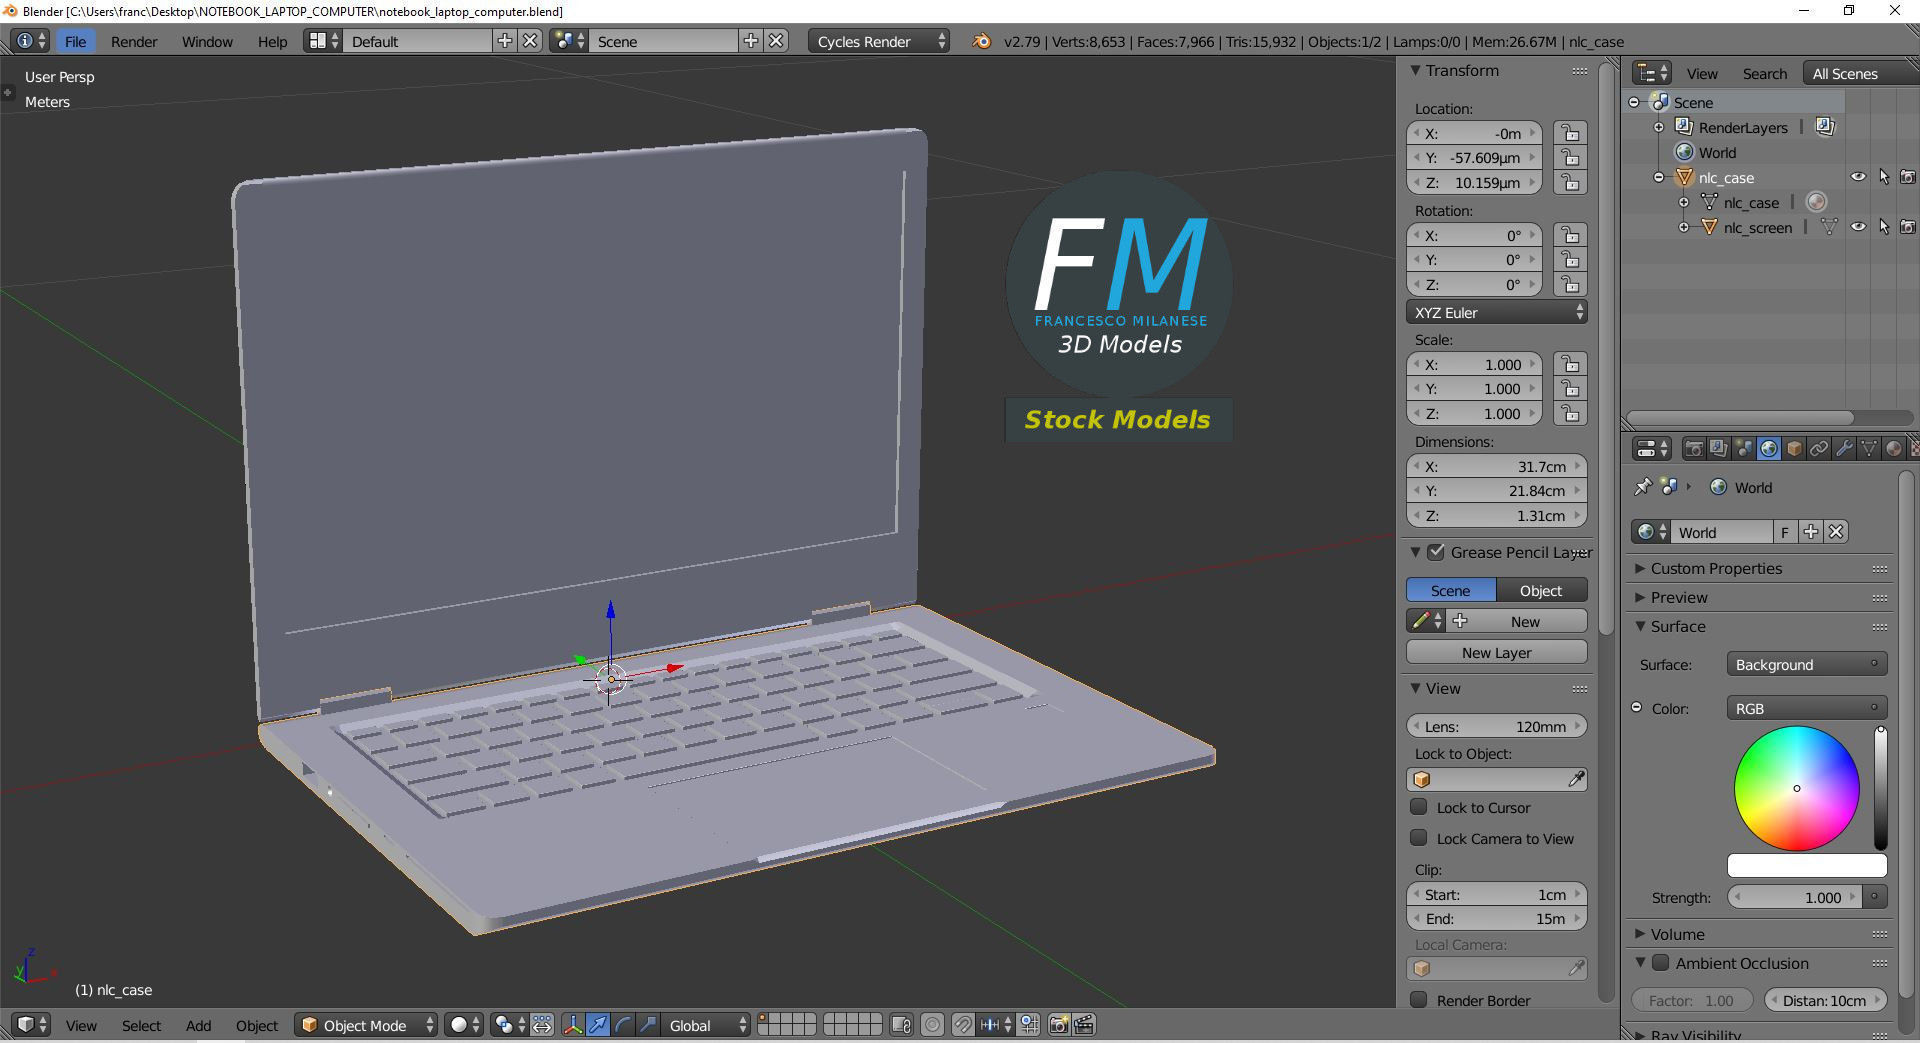Click the white world color swatch
This screenshot has height=1043, width=1920.
pyautogui.click(x=1807, y=865)
